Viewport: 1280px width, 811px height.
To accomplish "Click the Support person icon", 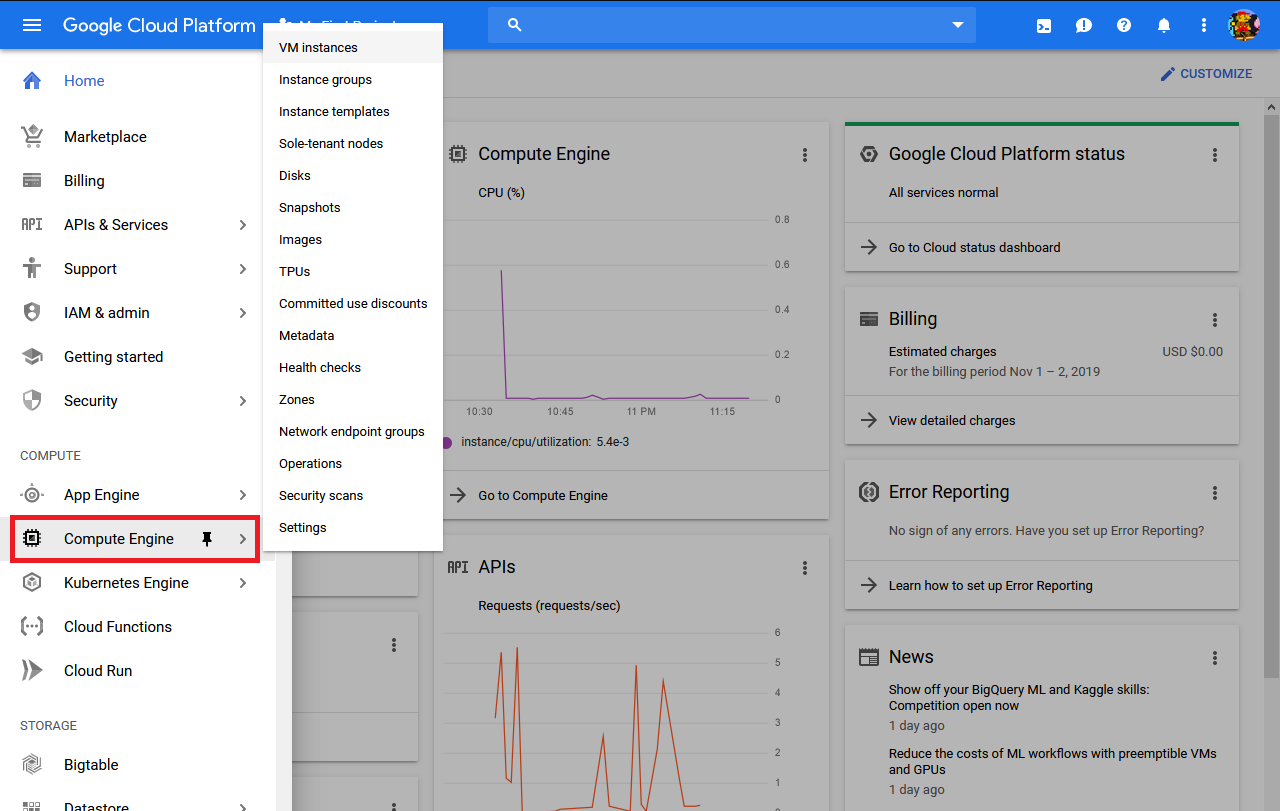I will (32, 269).
